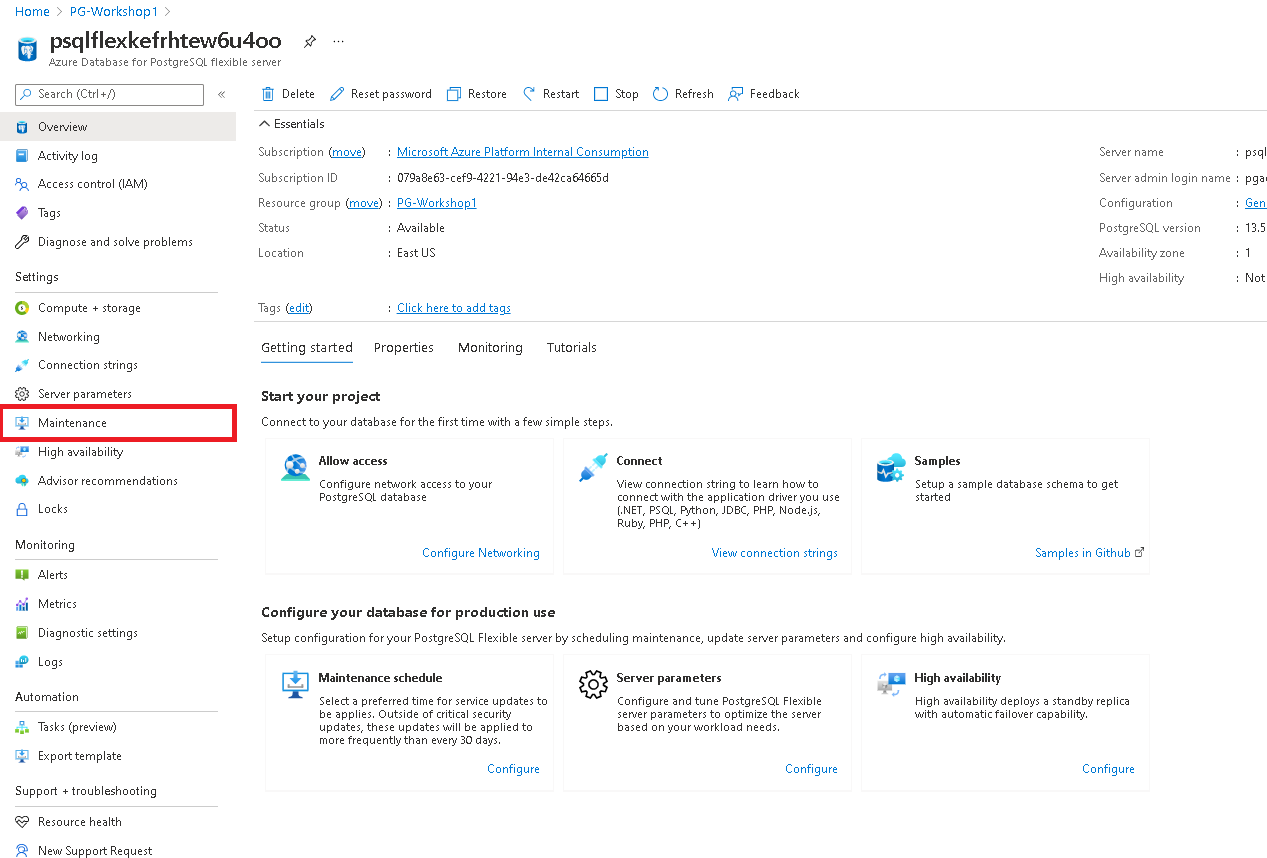This screenshot has width=1267, height=858.
Task: Click inside the sidebar search field
Action: 108,94
